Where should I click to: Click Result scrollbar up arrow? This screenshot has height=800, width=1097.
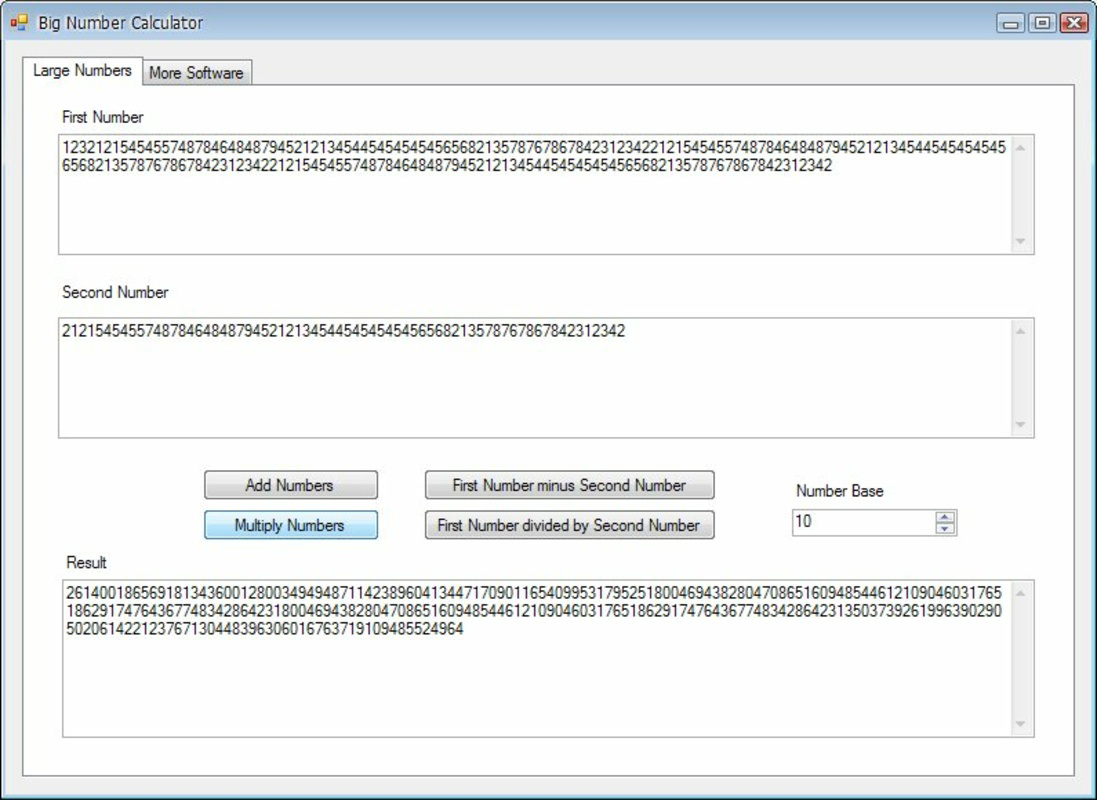(1021, 593)
